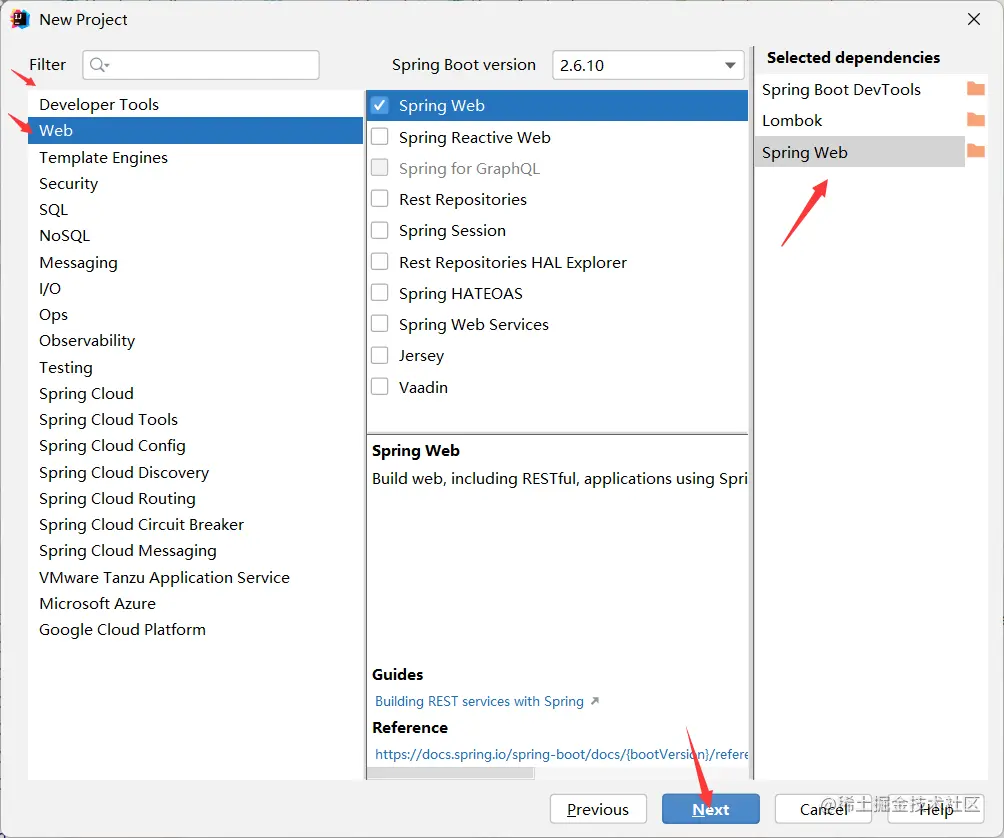The width and height of the screenshot is (1004, 838).
Task: Select the NoSQL category
Action: 195,236
